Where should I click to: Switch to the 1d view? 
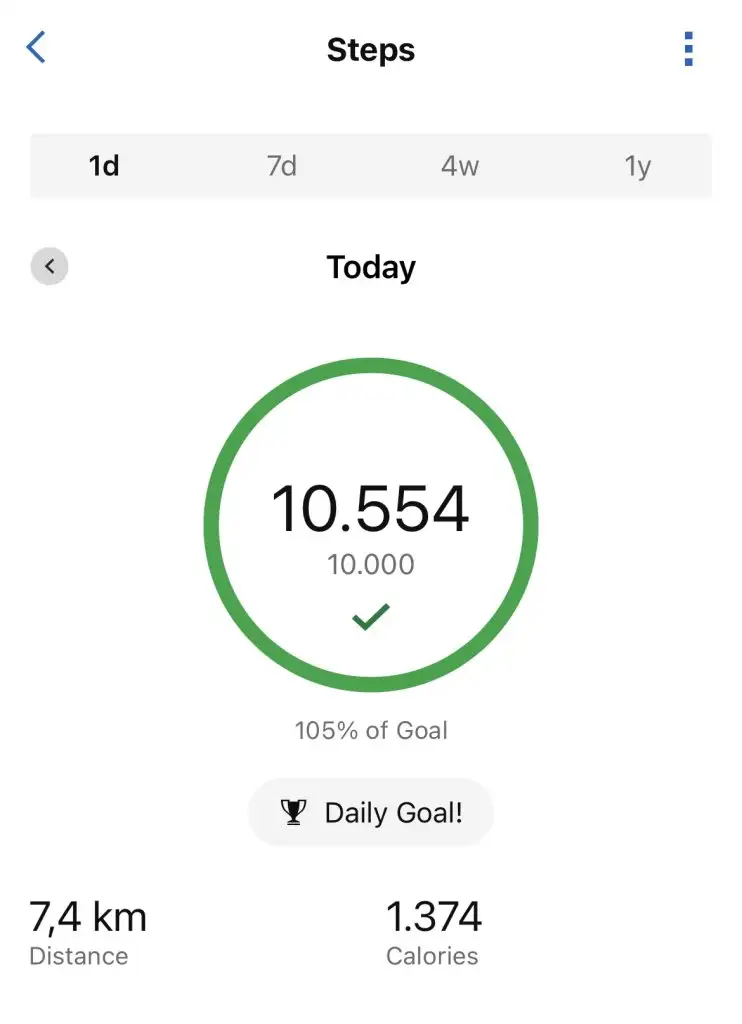(x=104, y=165)
